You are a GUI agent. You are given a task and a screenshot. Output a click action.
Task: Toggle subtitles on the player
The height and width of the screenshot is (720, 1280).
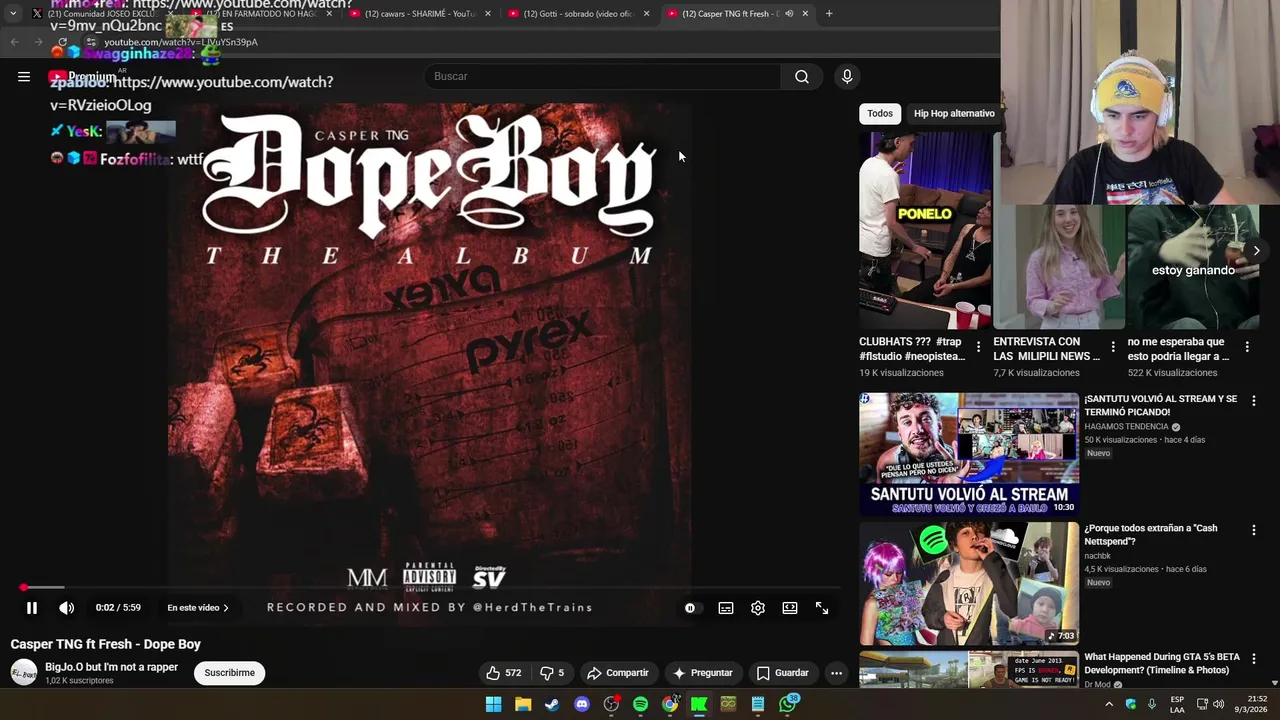(726, 608)
